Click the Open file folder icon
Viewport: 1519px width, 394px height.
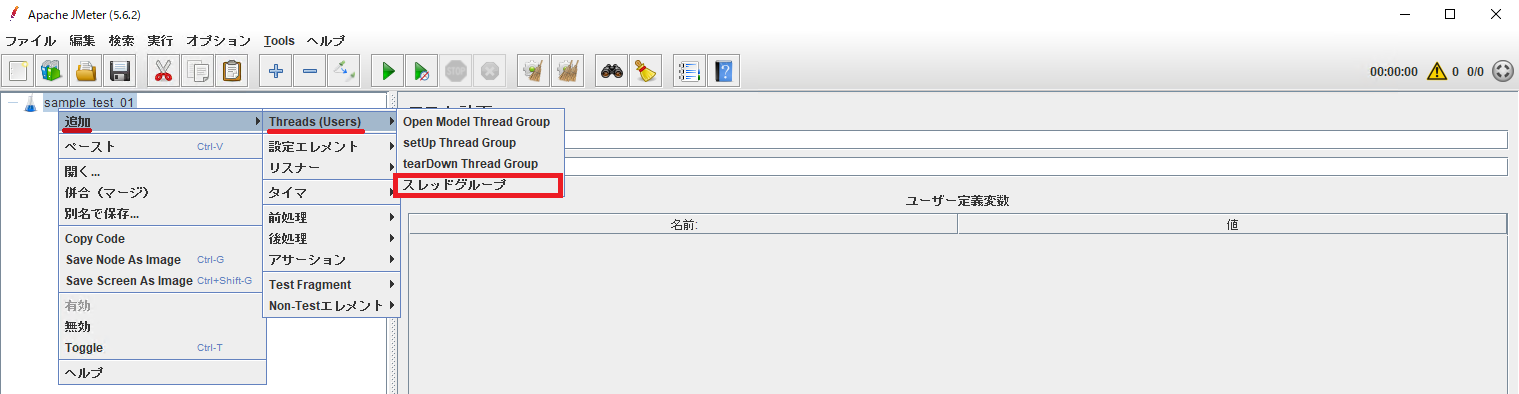pos(86,71)
